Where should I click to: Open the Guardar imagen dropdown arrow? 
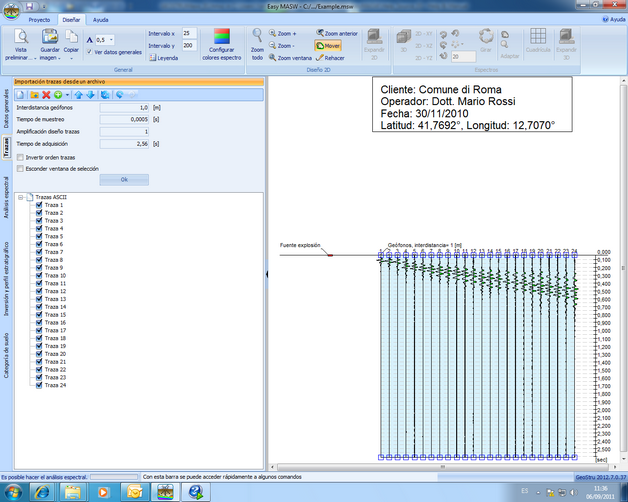point(59,58)
